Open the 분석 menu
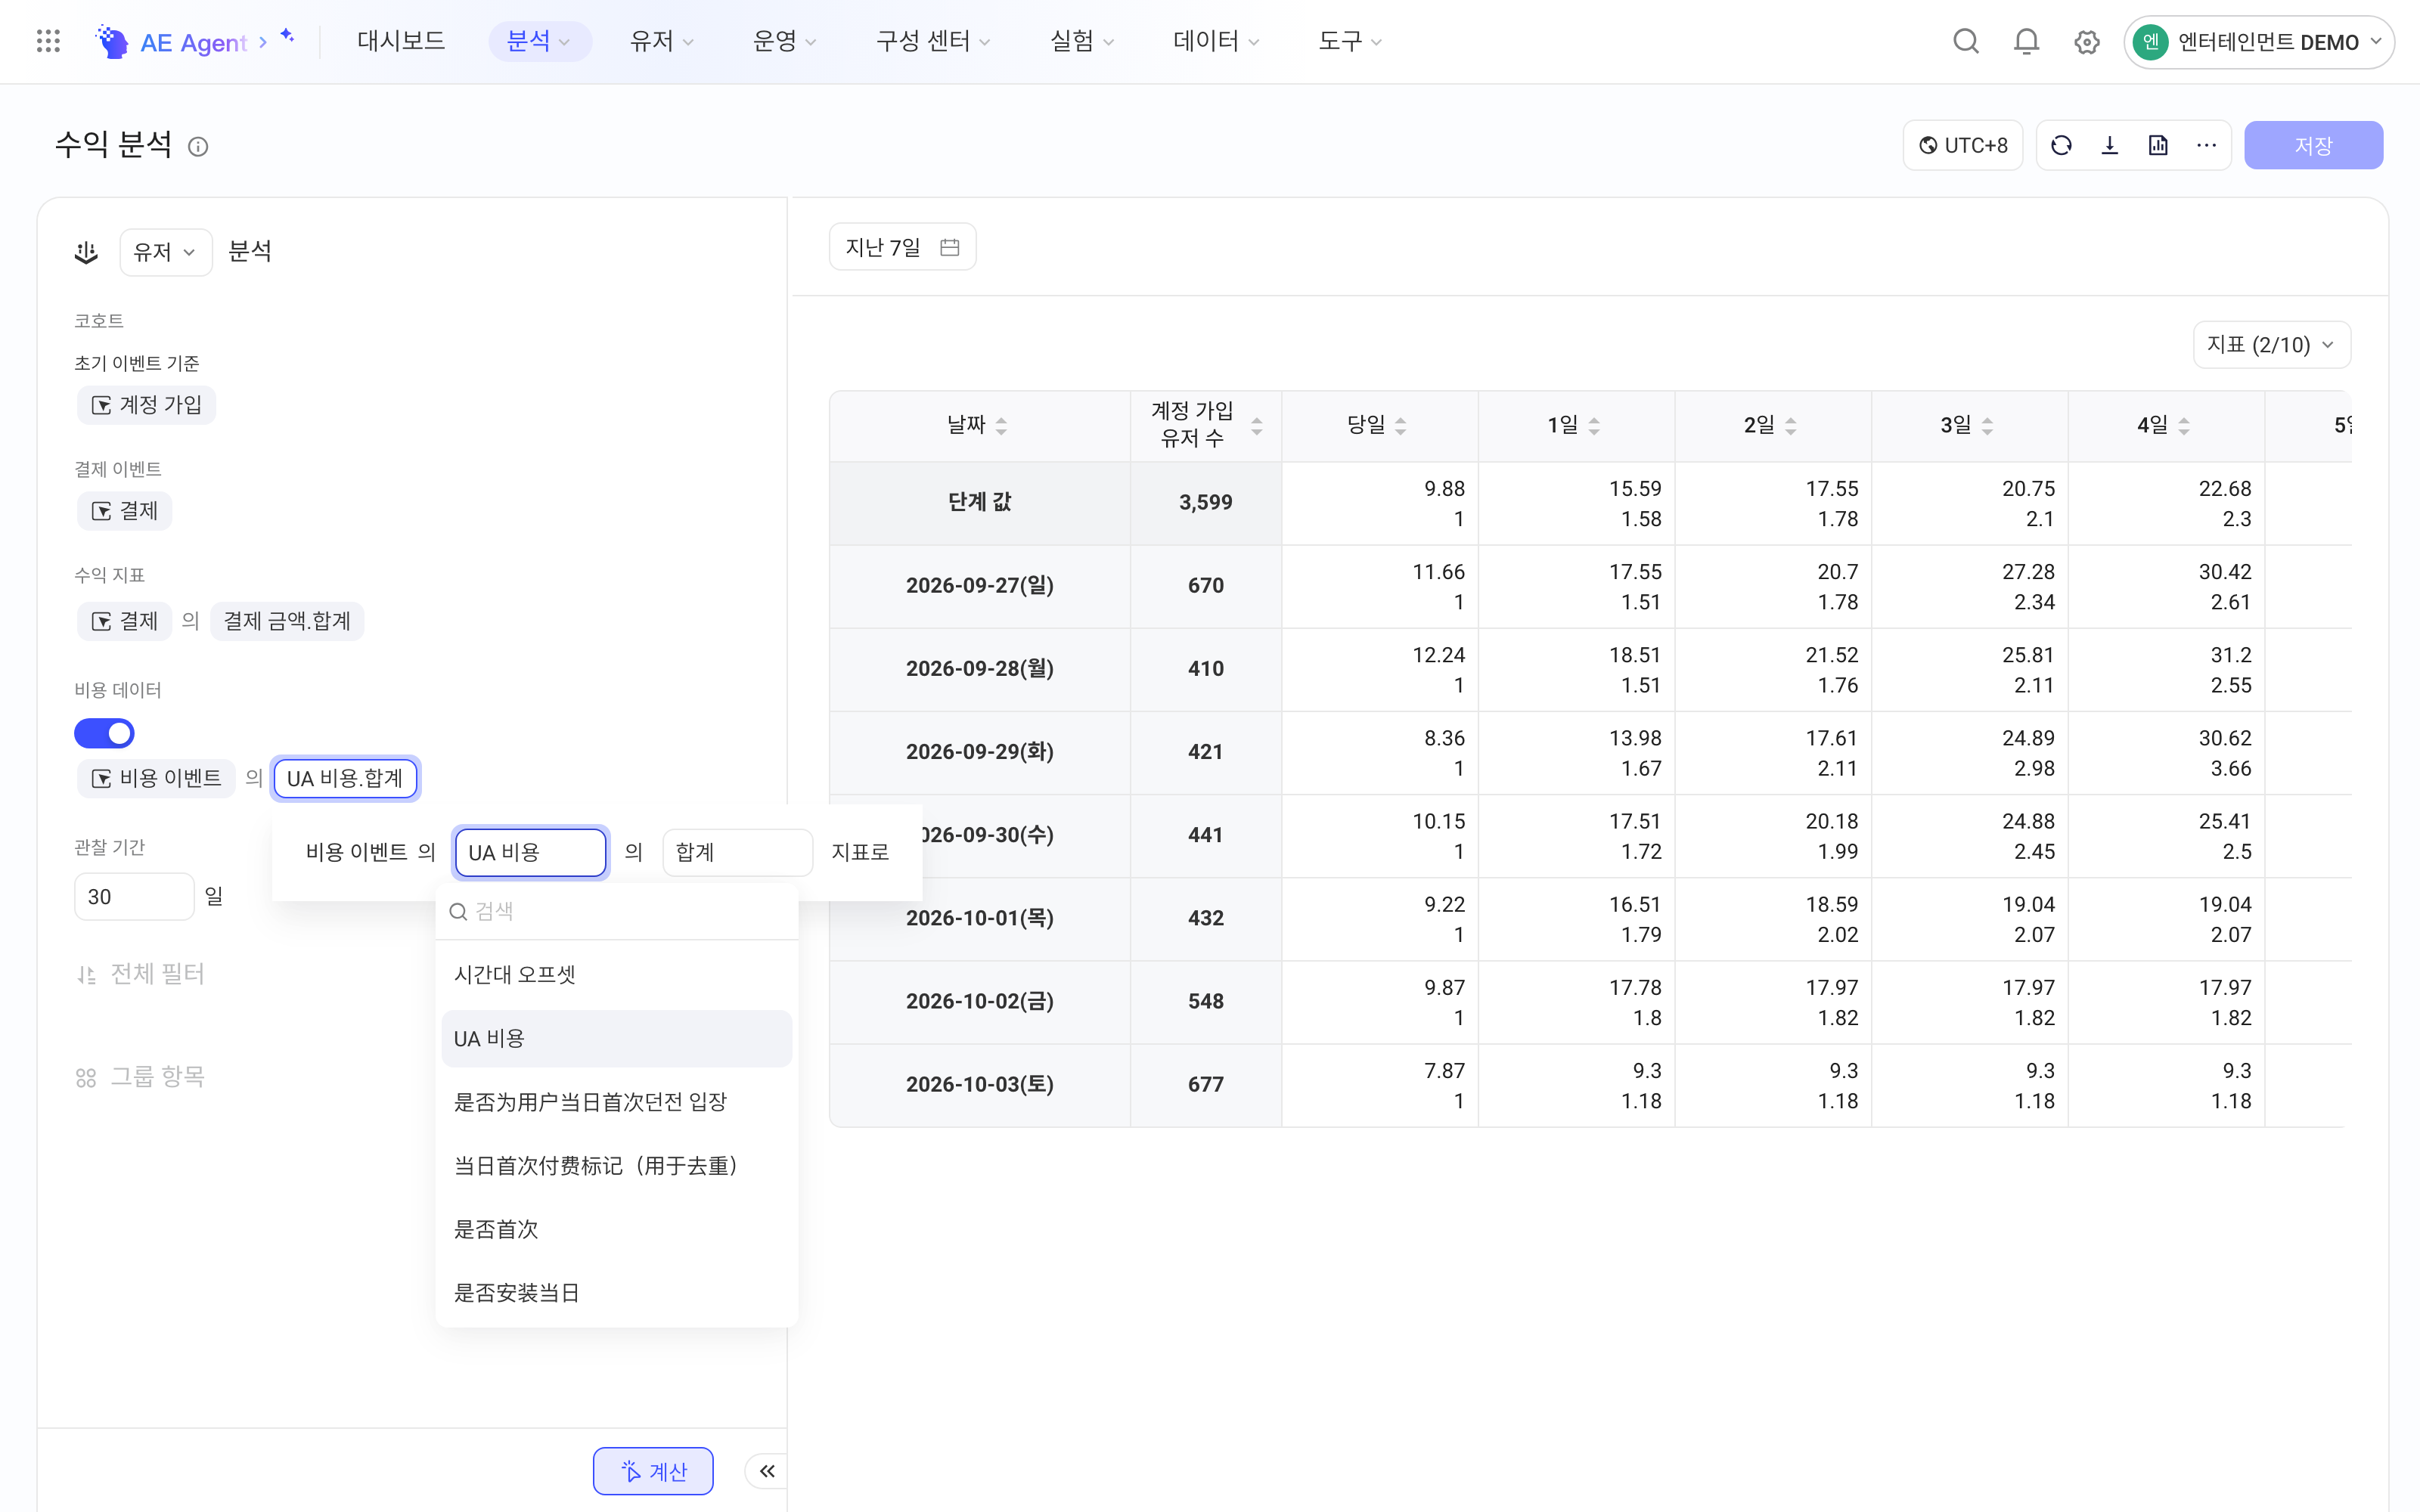Viewport: 2420px width, 1512px height. pos(539,42)
